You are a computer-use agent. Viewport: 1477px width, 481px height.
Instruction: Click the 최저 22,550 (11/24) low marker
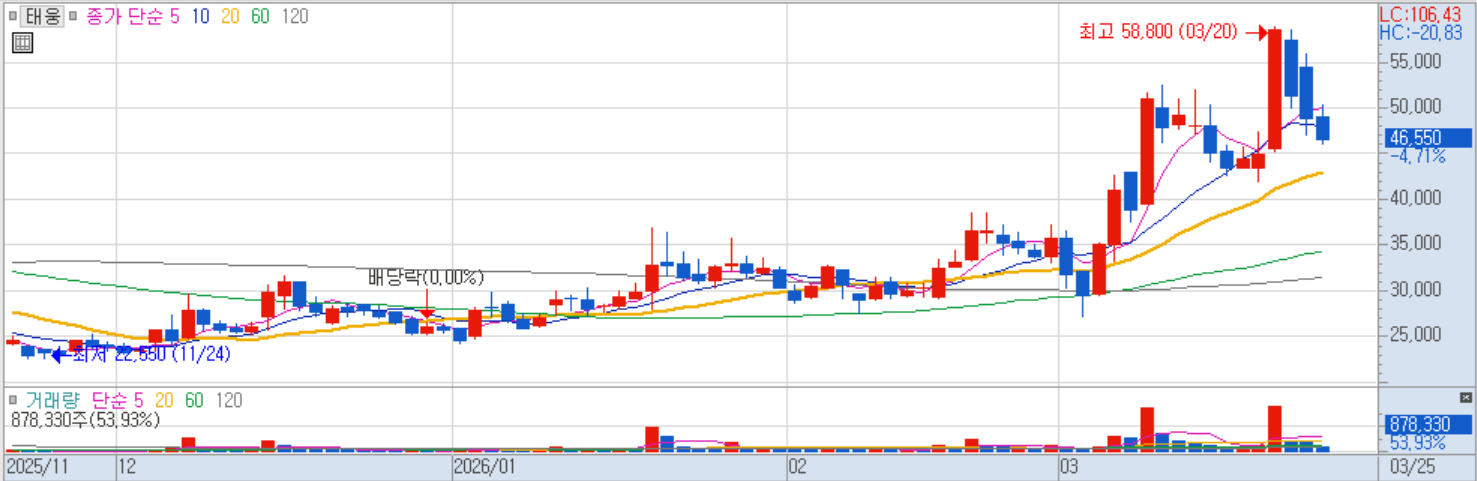click(x=139, y=353)
